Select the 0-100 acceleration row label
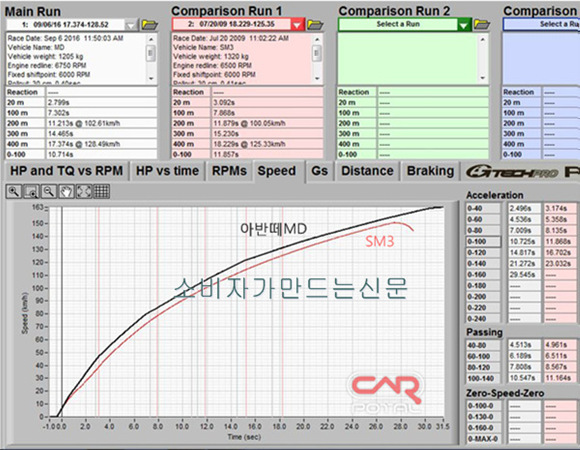This screenshot has height=450, width=580. tap(483, 241)
